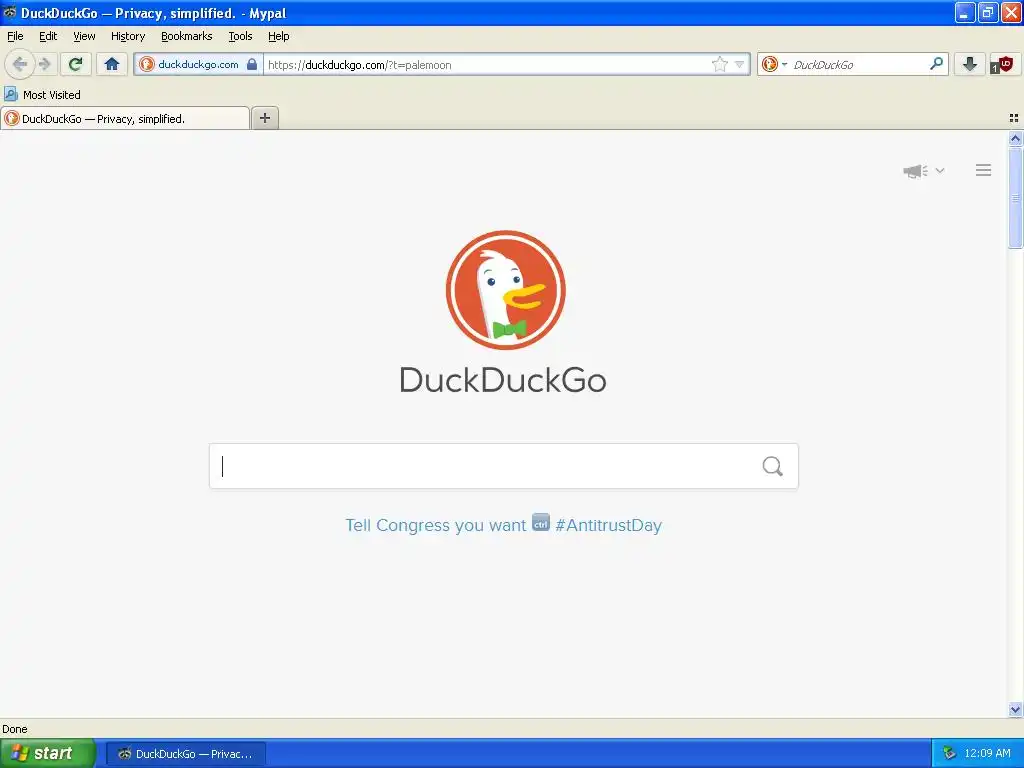The height and width of the screenshot is (768, 1024).
Task: Click the list all tabs grid icon
Action: point(1014,118)
